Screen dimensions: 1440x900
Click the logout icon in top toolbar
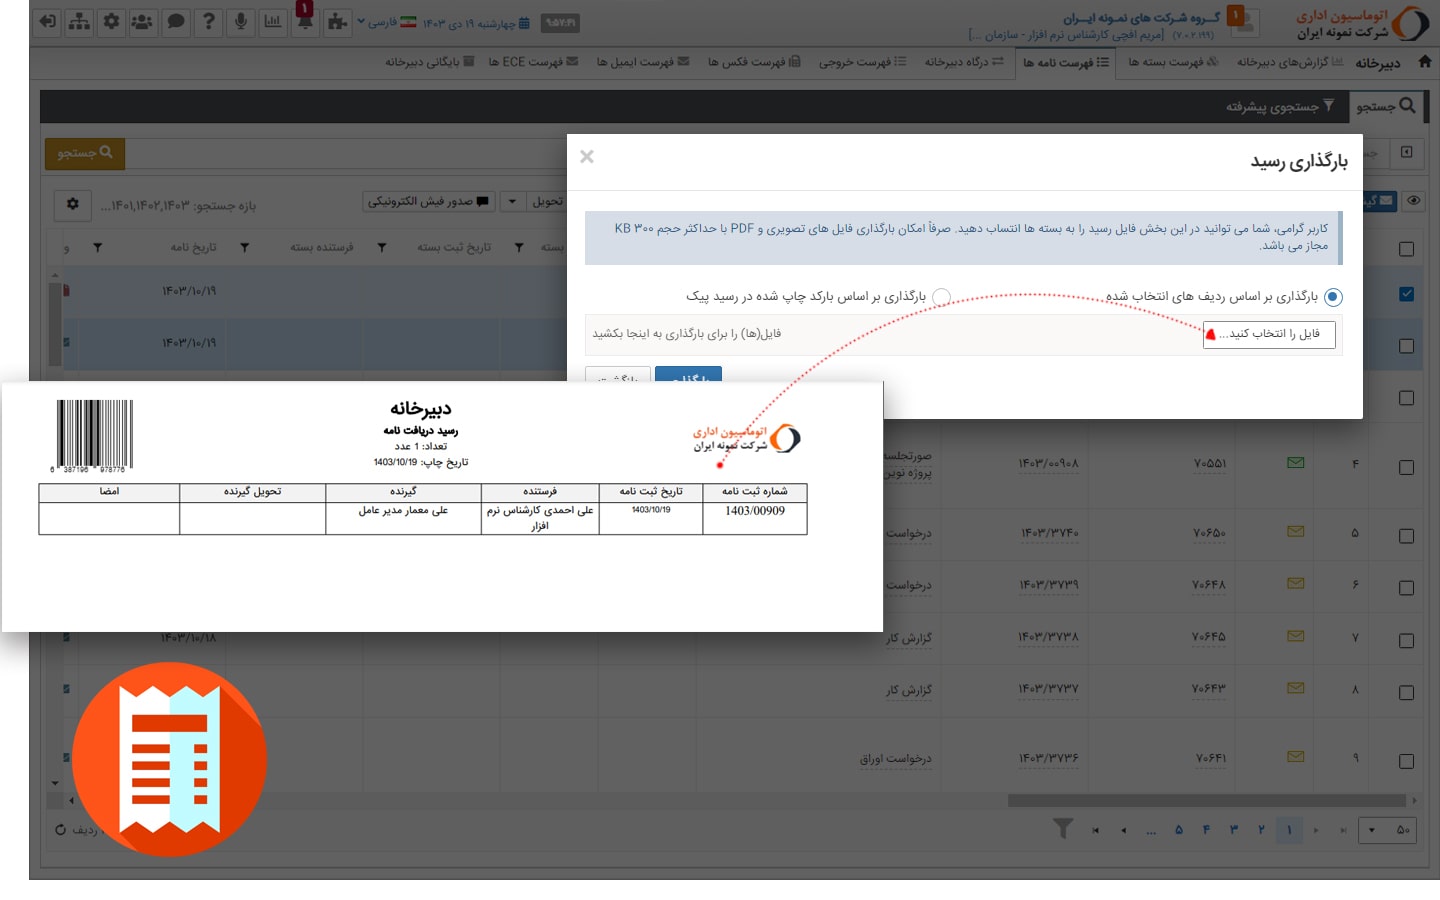click(x=47, y=21)
